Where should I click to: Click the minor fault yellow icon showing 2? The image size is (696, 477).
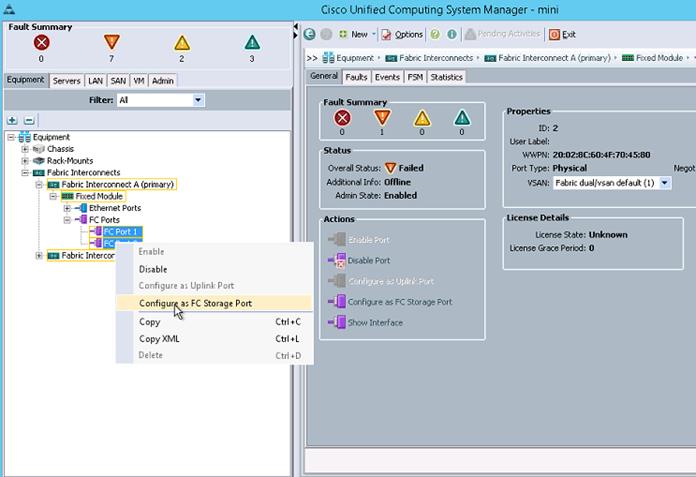pos(182,43)
